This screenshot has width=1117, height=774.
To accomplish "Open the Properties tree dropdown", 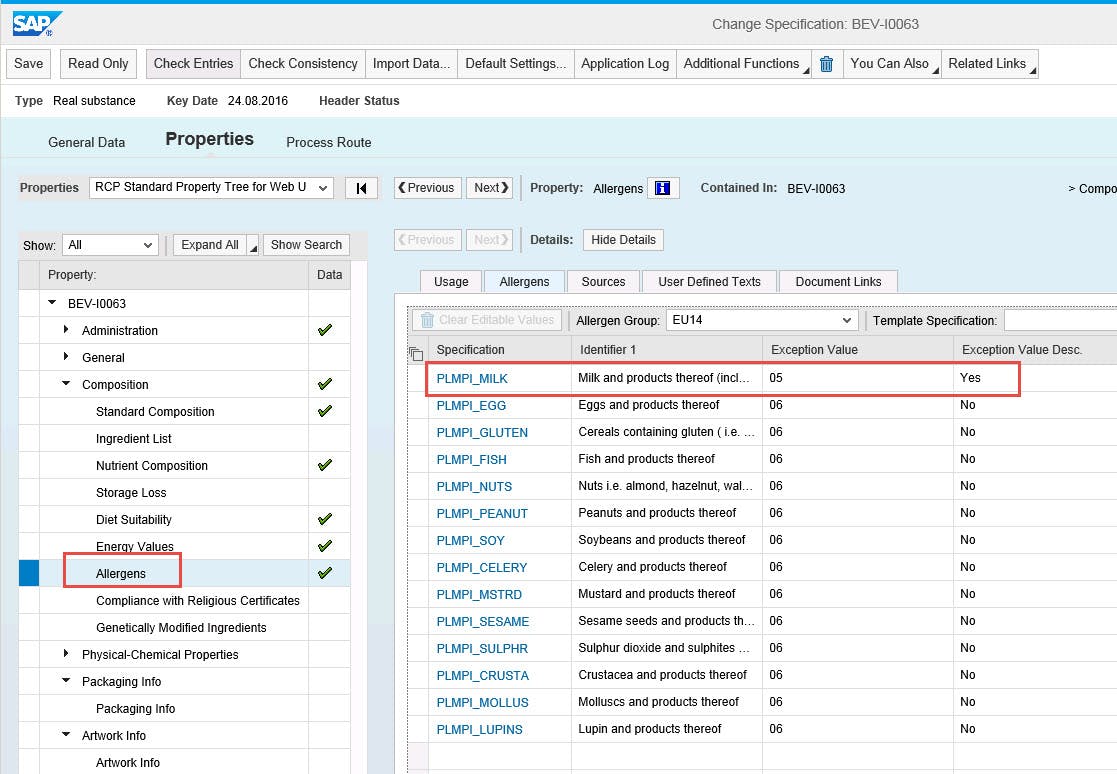I will (x=211, y=187).
